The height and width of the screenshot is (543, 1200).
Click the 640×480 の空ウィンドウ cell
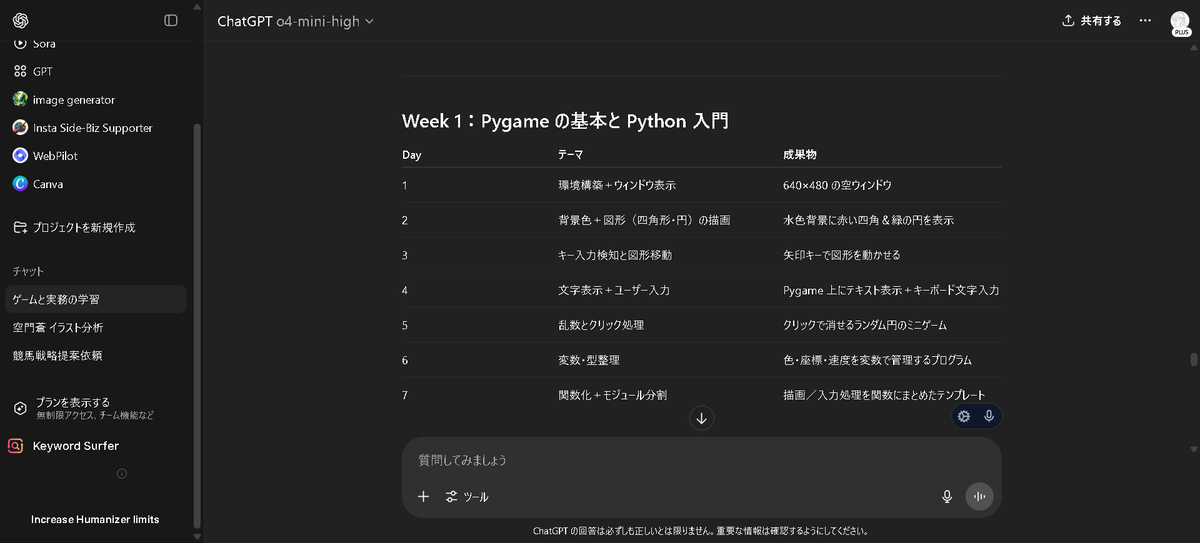(837, 185)
